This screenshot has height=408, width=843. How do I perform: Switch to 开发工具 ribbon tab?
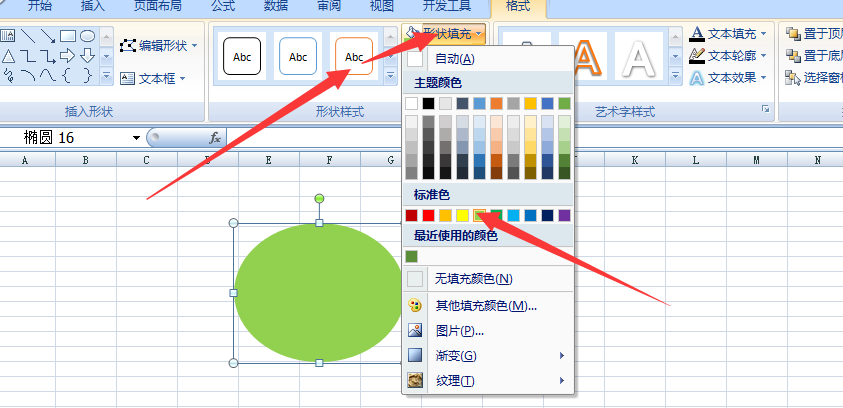447,6
